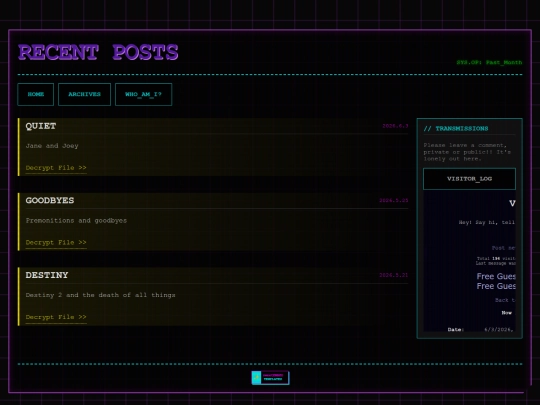Screen dimensions: 540x405
Task: Click the QUIET post date 2026.6.3
Action: pos(395,126)
